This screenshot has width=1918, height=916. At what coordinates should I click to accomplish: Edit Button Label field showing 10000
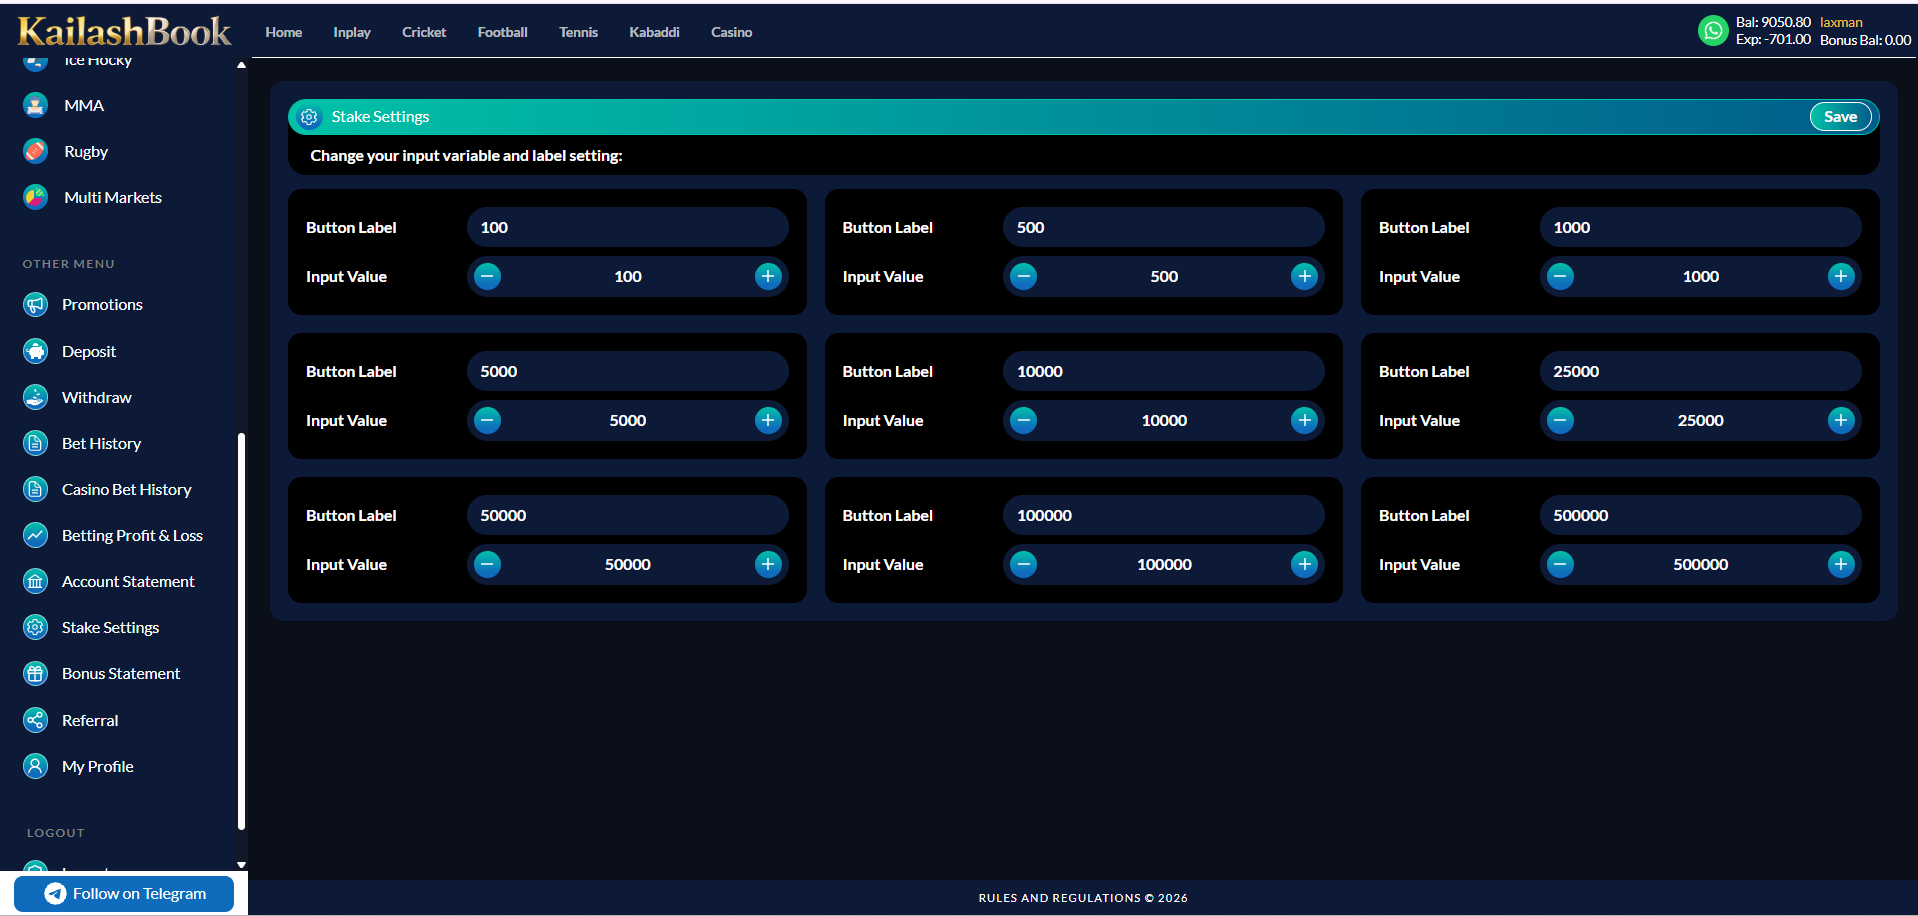click(1163, 371)
